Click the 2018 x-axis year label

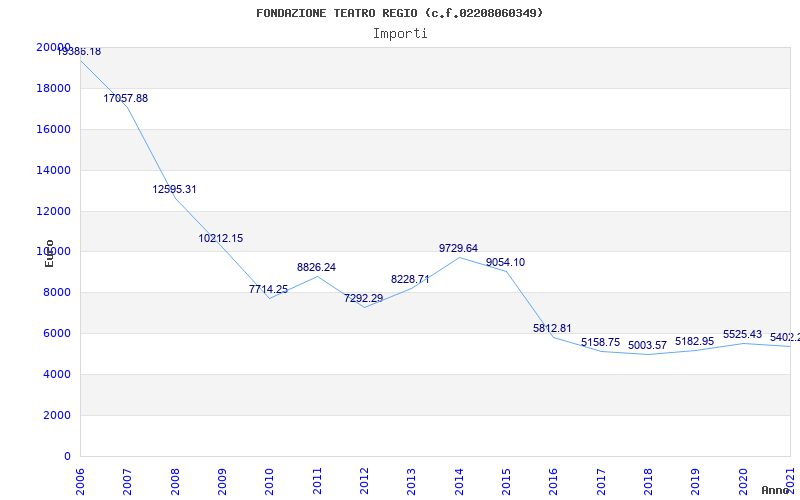point(648,482)
